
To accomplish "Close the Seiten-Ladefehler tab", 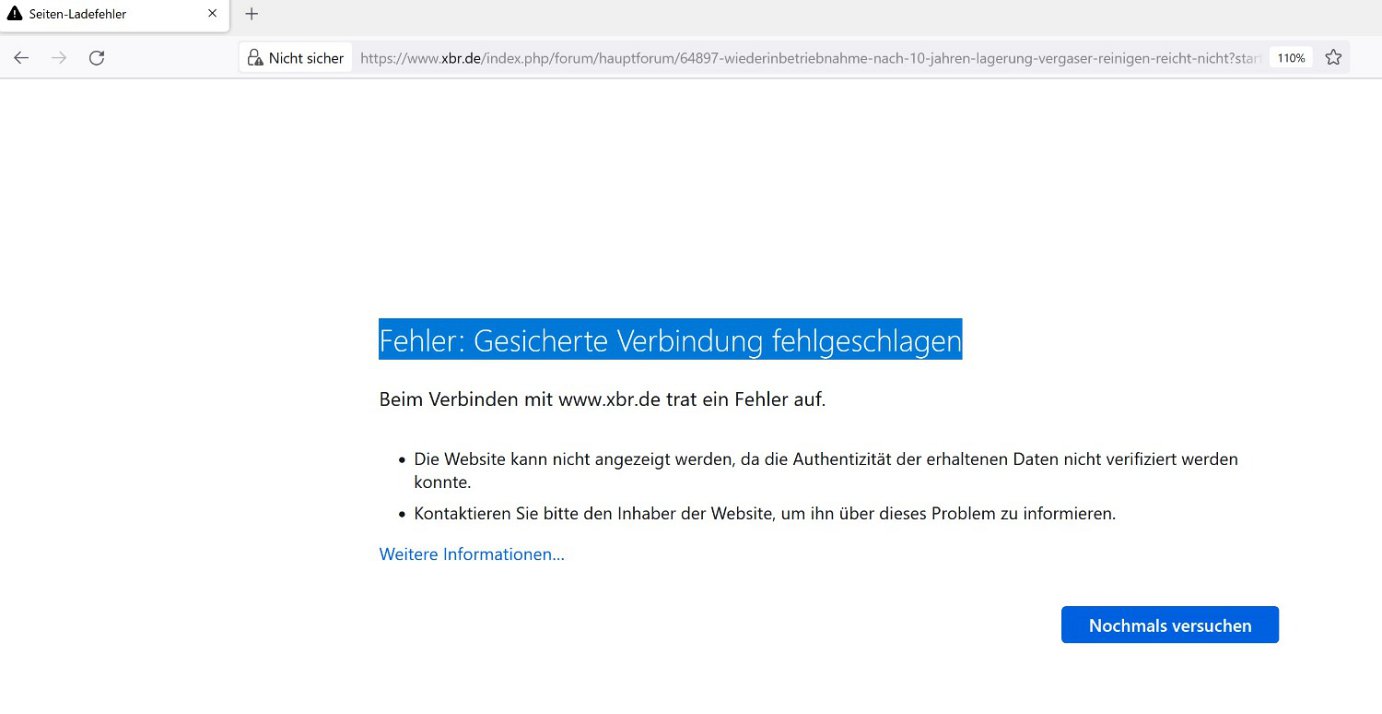I will pyautogui.click(x=211, y=13).
